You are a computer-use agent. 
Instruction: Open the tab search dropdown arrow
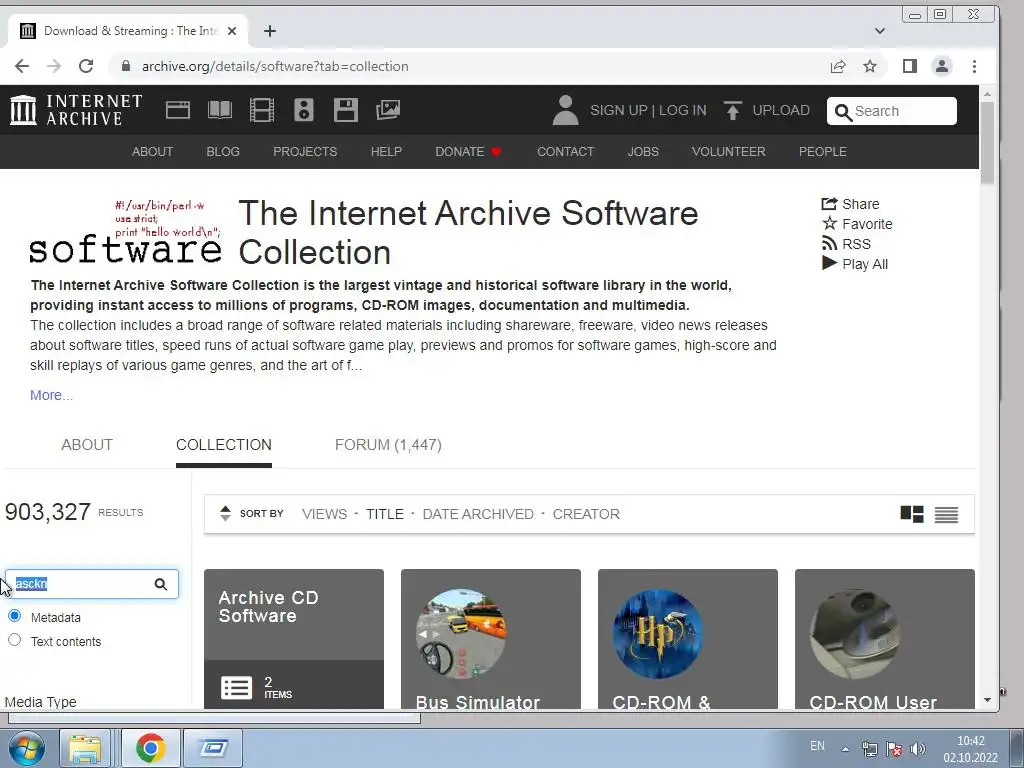coord(880,31)
